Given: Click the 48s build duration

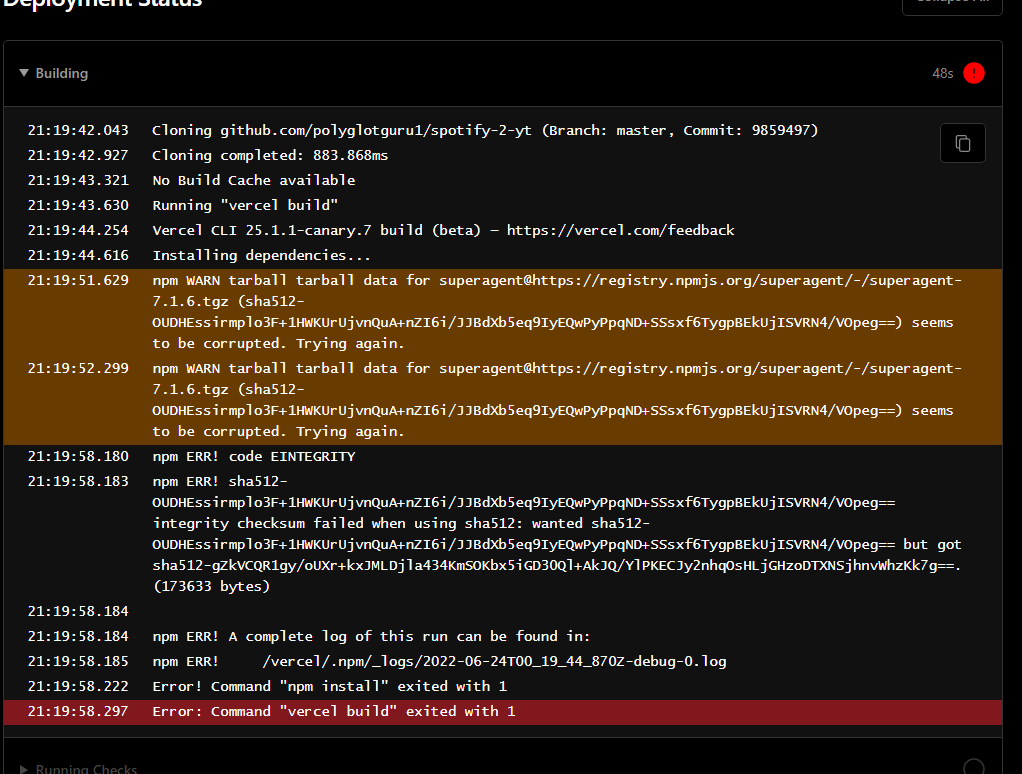Looking at the screenshot, I should [x=942, y=73].
